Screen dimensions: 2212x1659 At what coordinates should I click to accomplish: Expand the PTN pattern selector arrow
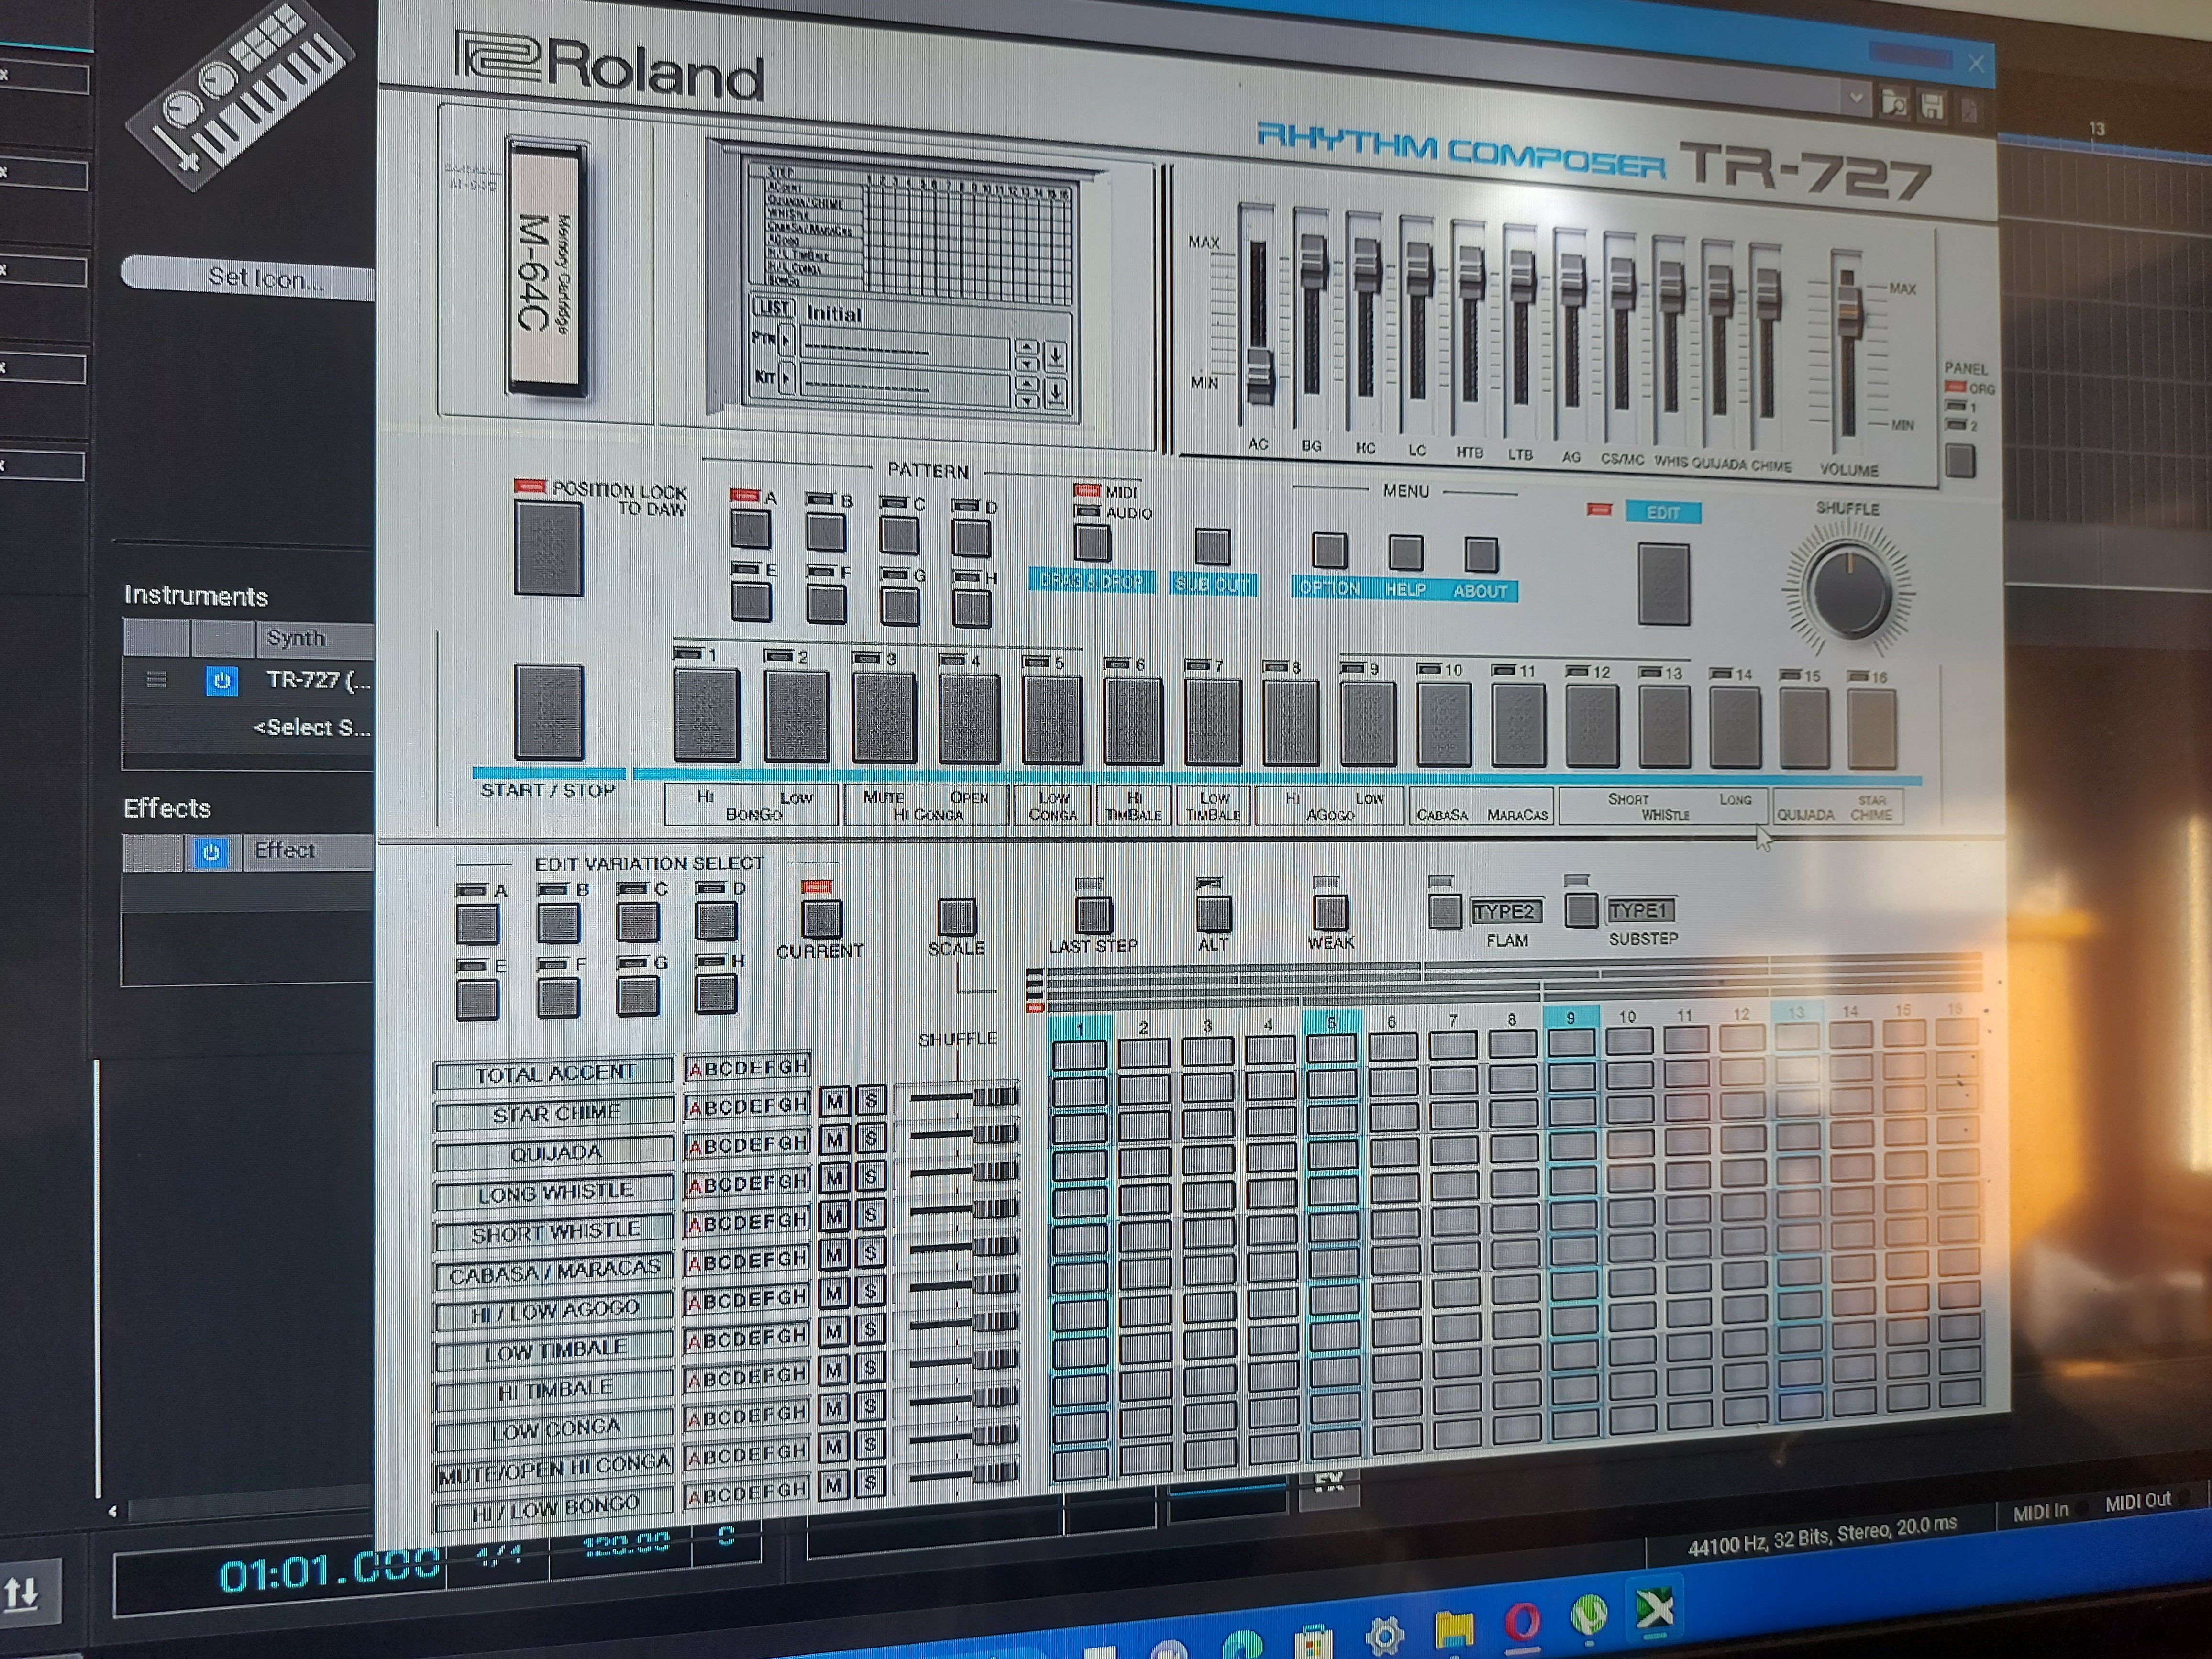[x=786, y=340]
